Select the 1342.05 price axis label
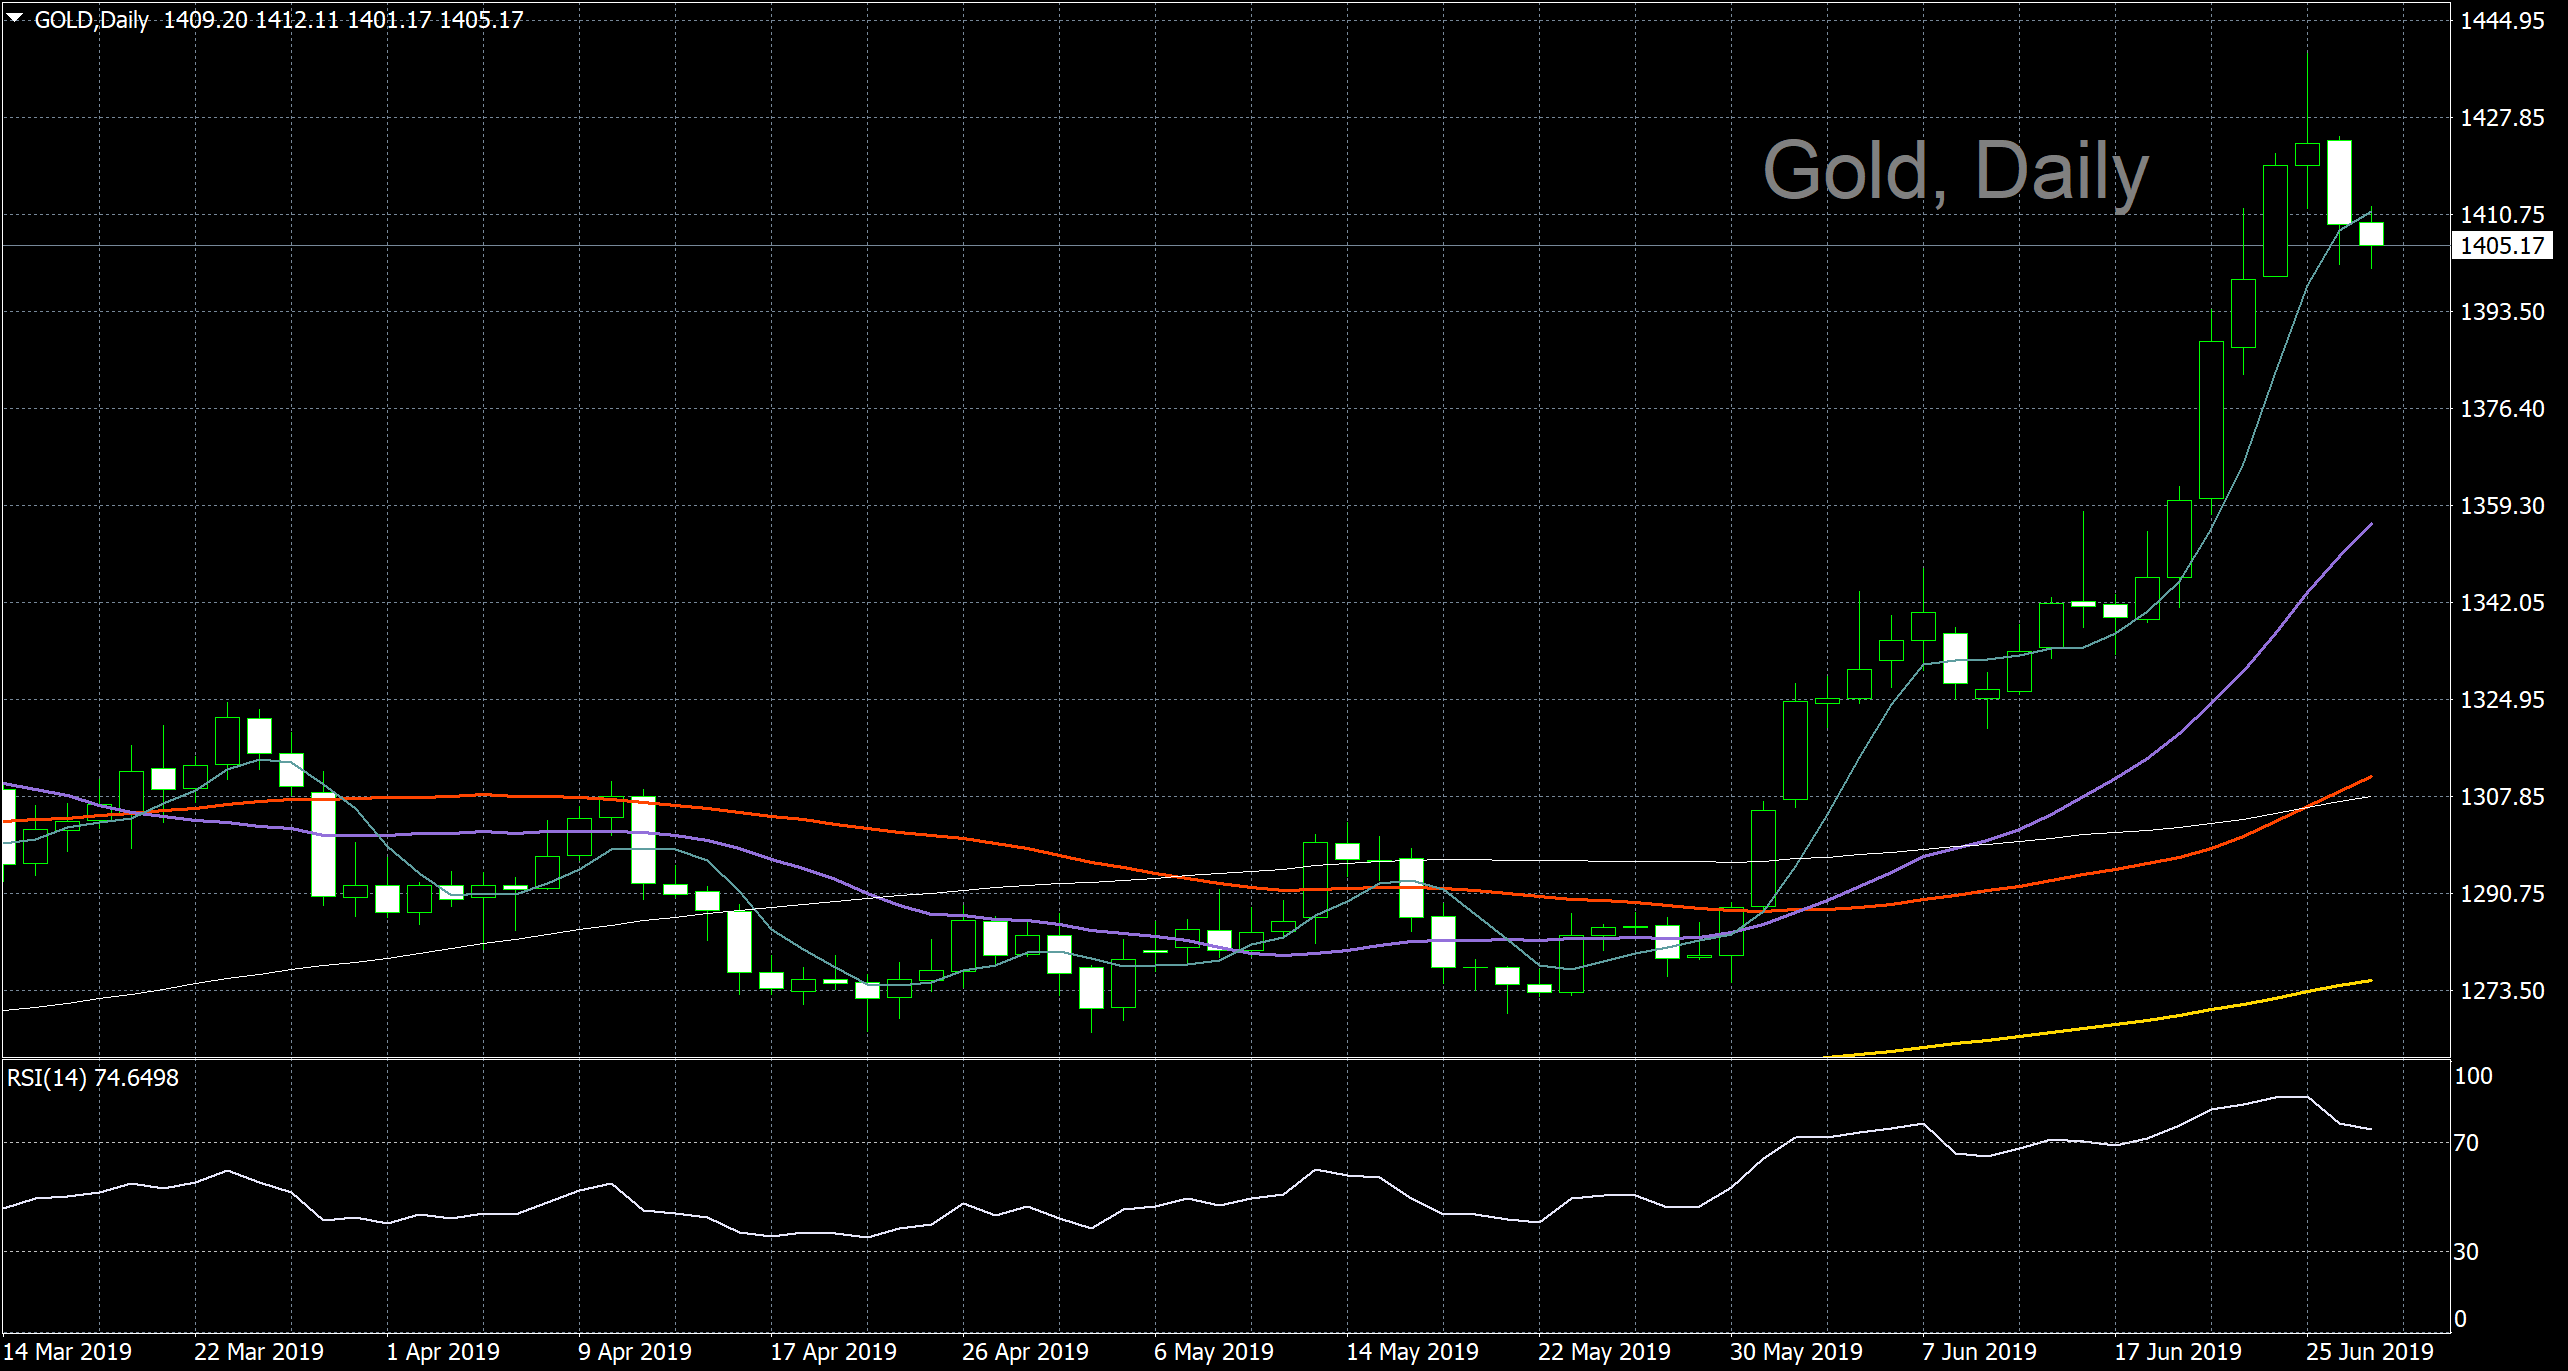This screenshot has width=2568, height=1371. pyautogui.click(x=2502, y=603)
